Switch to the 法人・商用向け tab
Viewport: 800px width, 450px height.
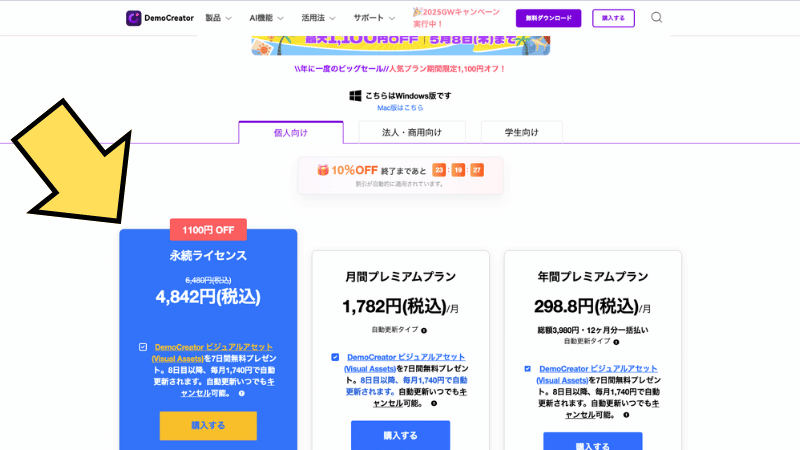[412, 132]
